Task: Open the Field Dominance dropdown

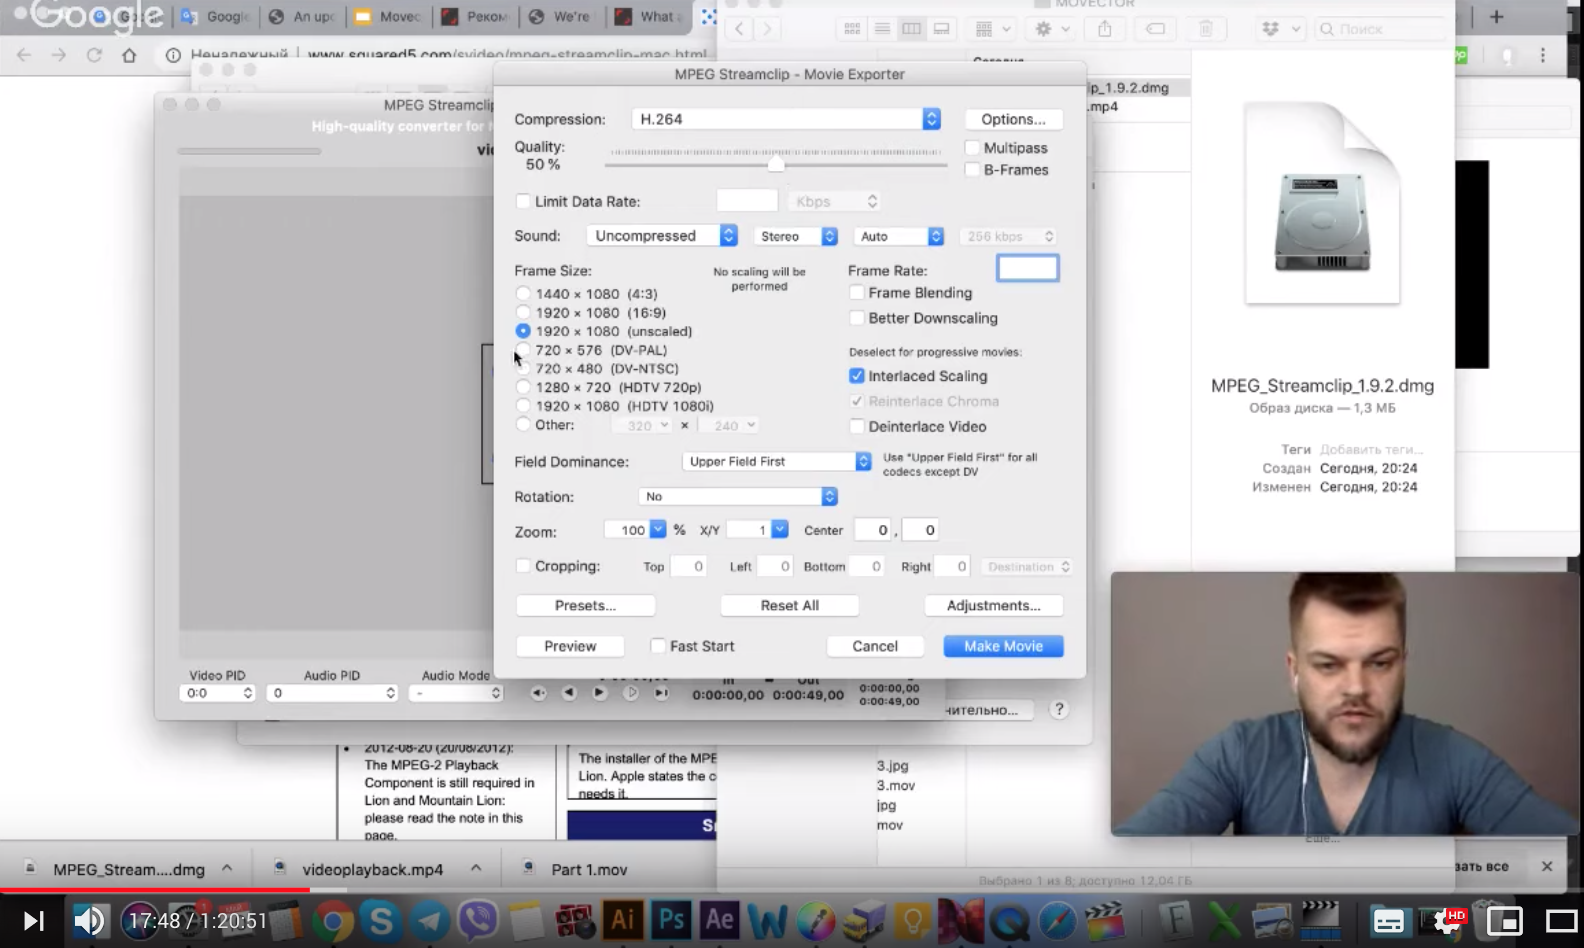Action: 777,462
